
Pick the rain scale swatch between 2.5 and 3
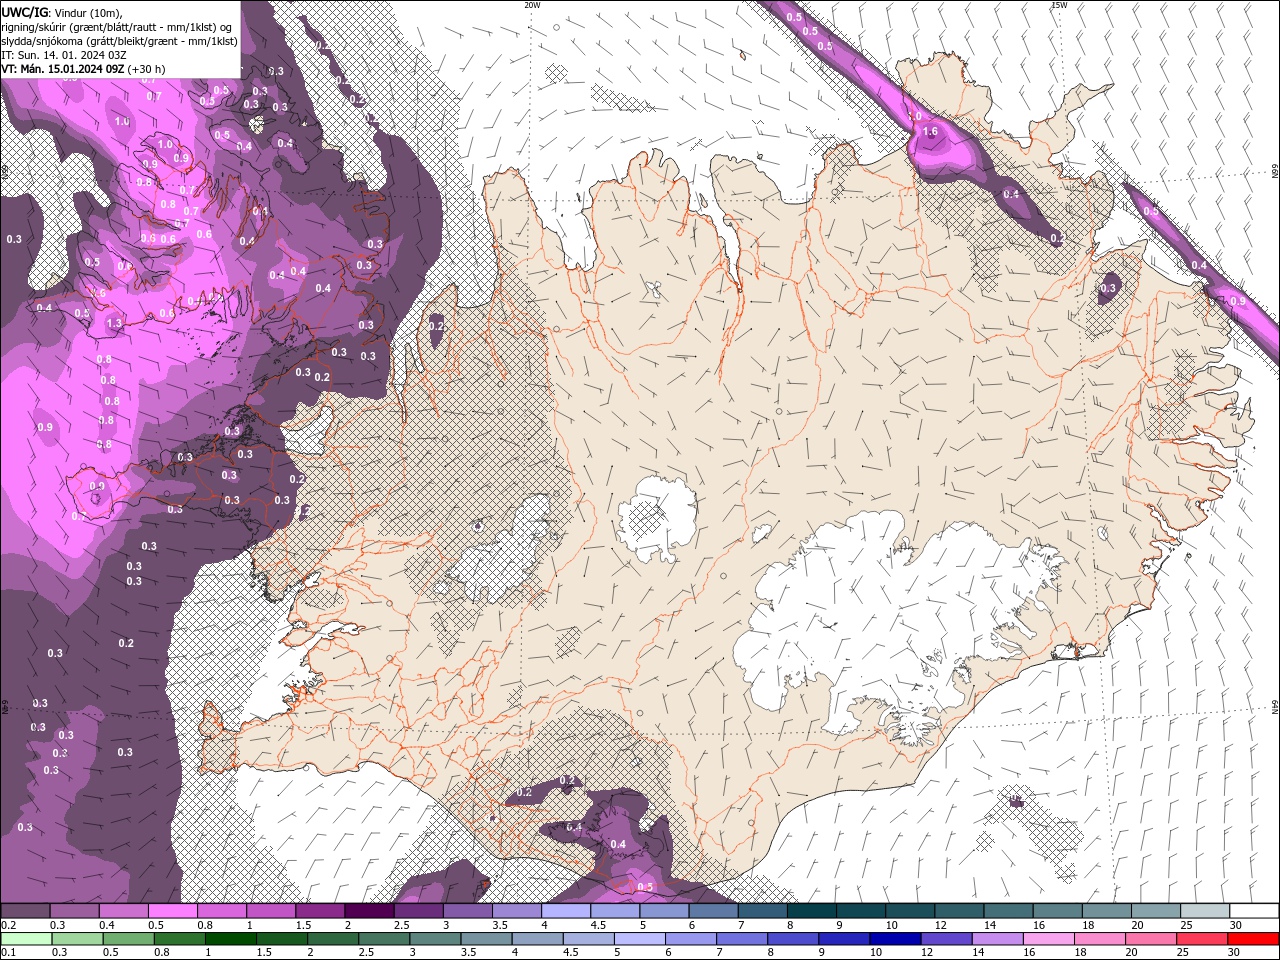(384, 939)
